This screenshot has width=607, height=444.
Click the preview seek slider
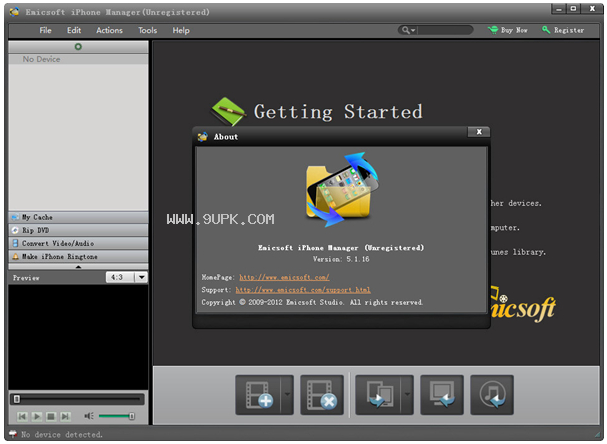pos(77,399)
